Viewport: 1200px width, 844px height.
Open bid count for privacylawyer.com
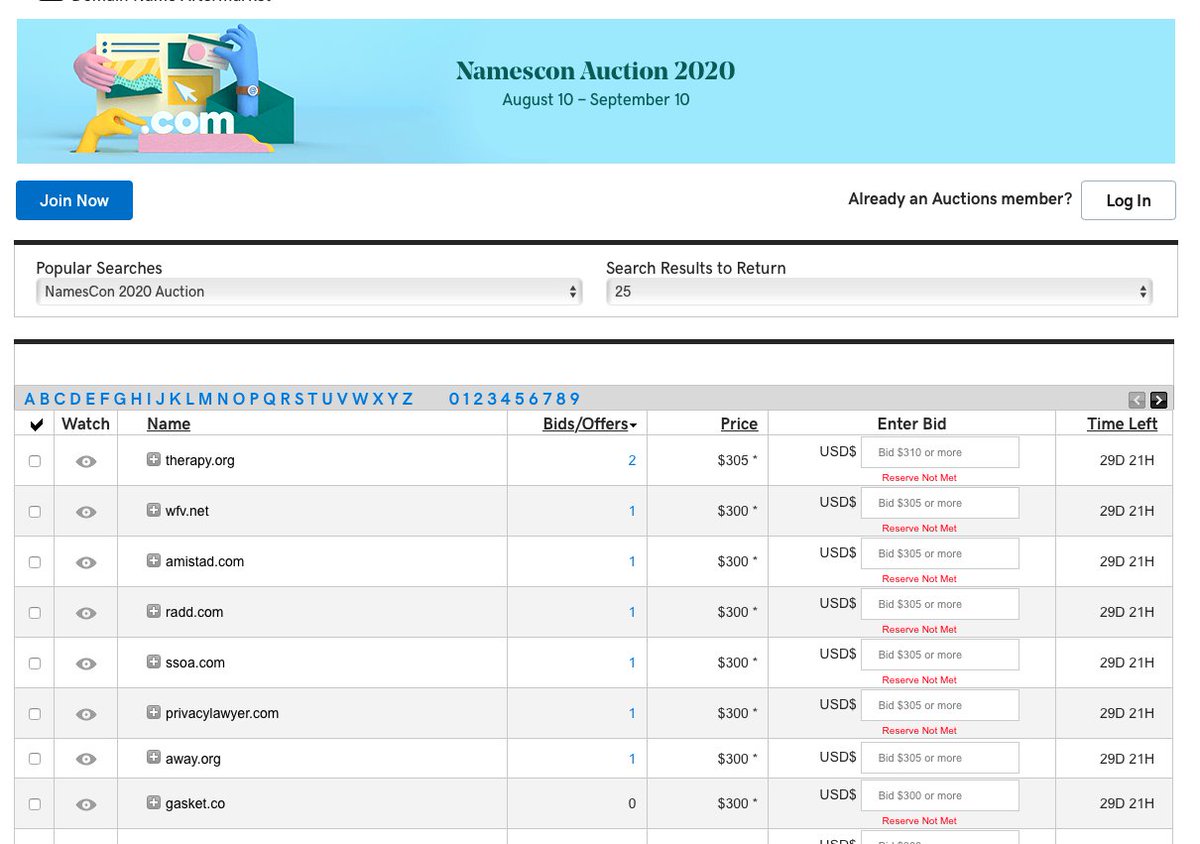(x=632, y=713)
